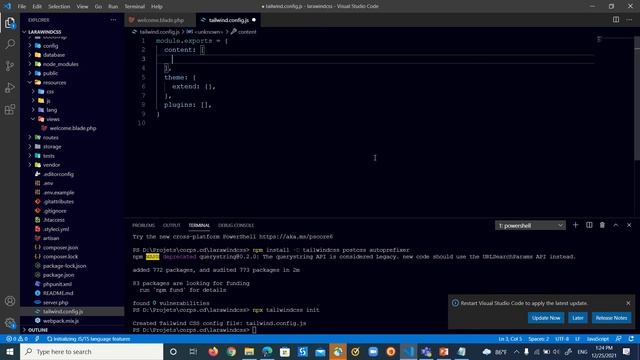This screenshot has width=640, height=360.
Task: Open welcome.blade.php in views folder
Action: pyautogui.click(x=73, y=128)
